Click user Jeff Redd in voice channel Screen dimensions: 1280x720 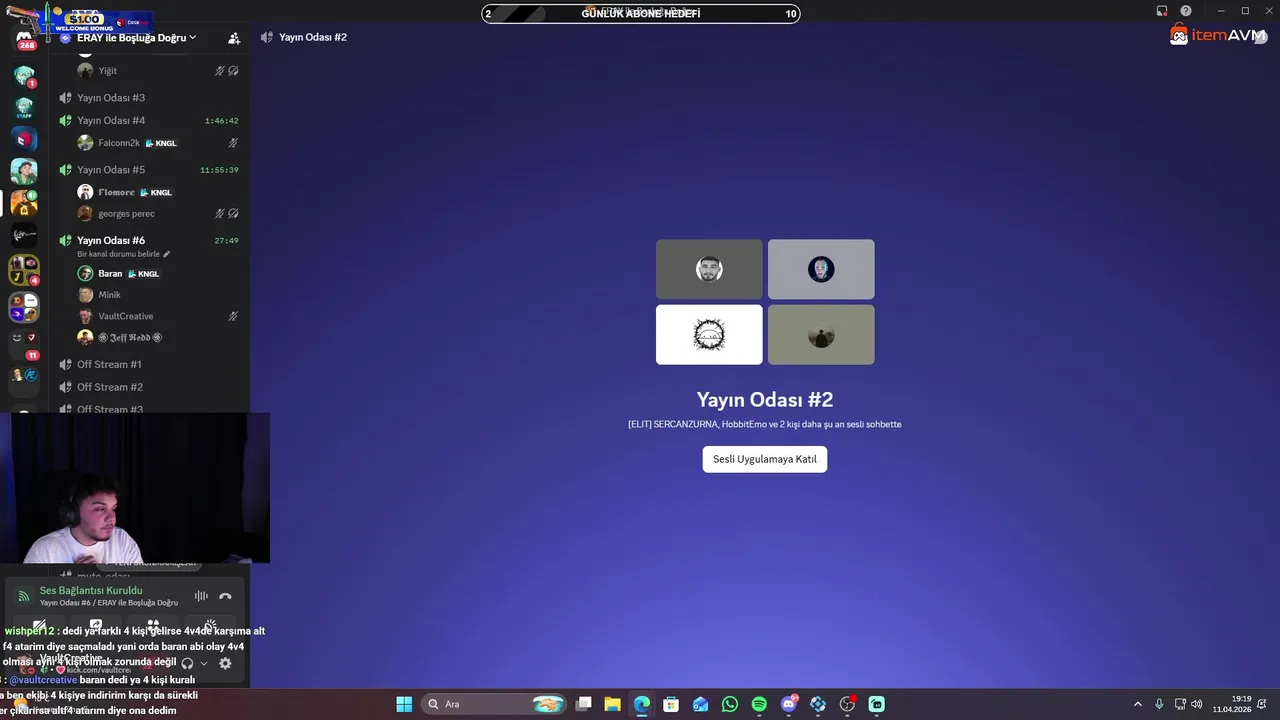129,337
